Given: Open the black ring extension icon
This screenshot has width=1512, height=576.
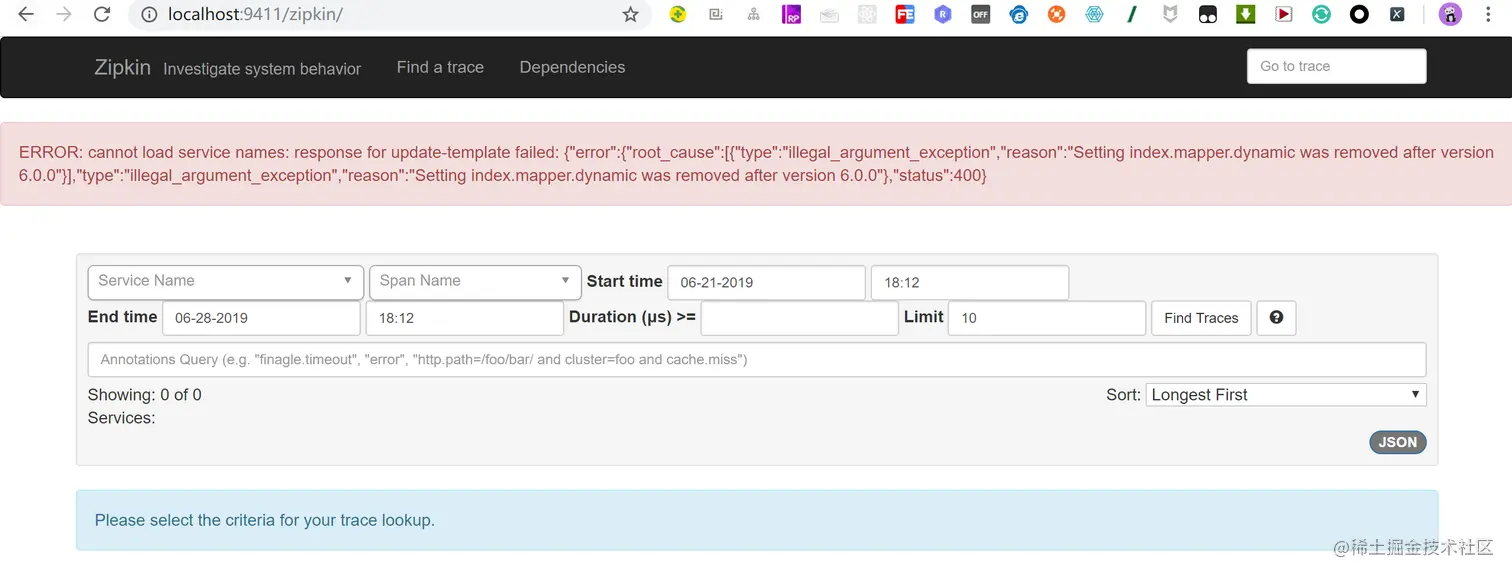Looking at the screenshot, I should click(x=1359, y=15).
